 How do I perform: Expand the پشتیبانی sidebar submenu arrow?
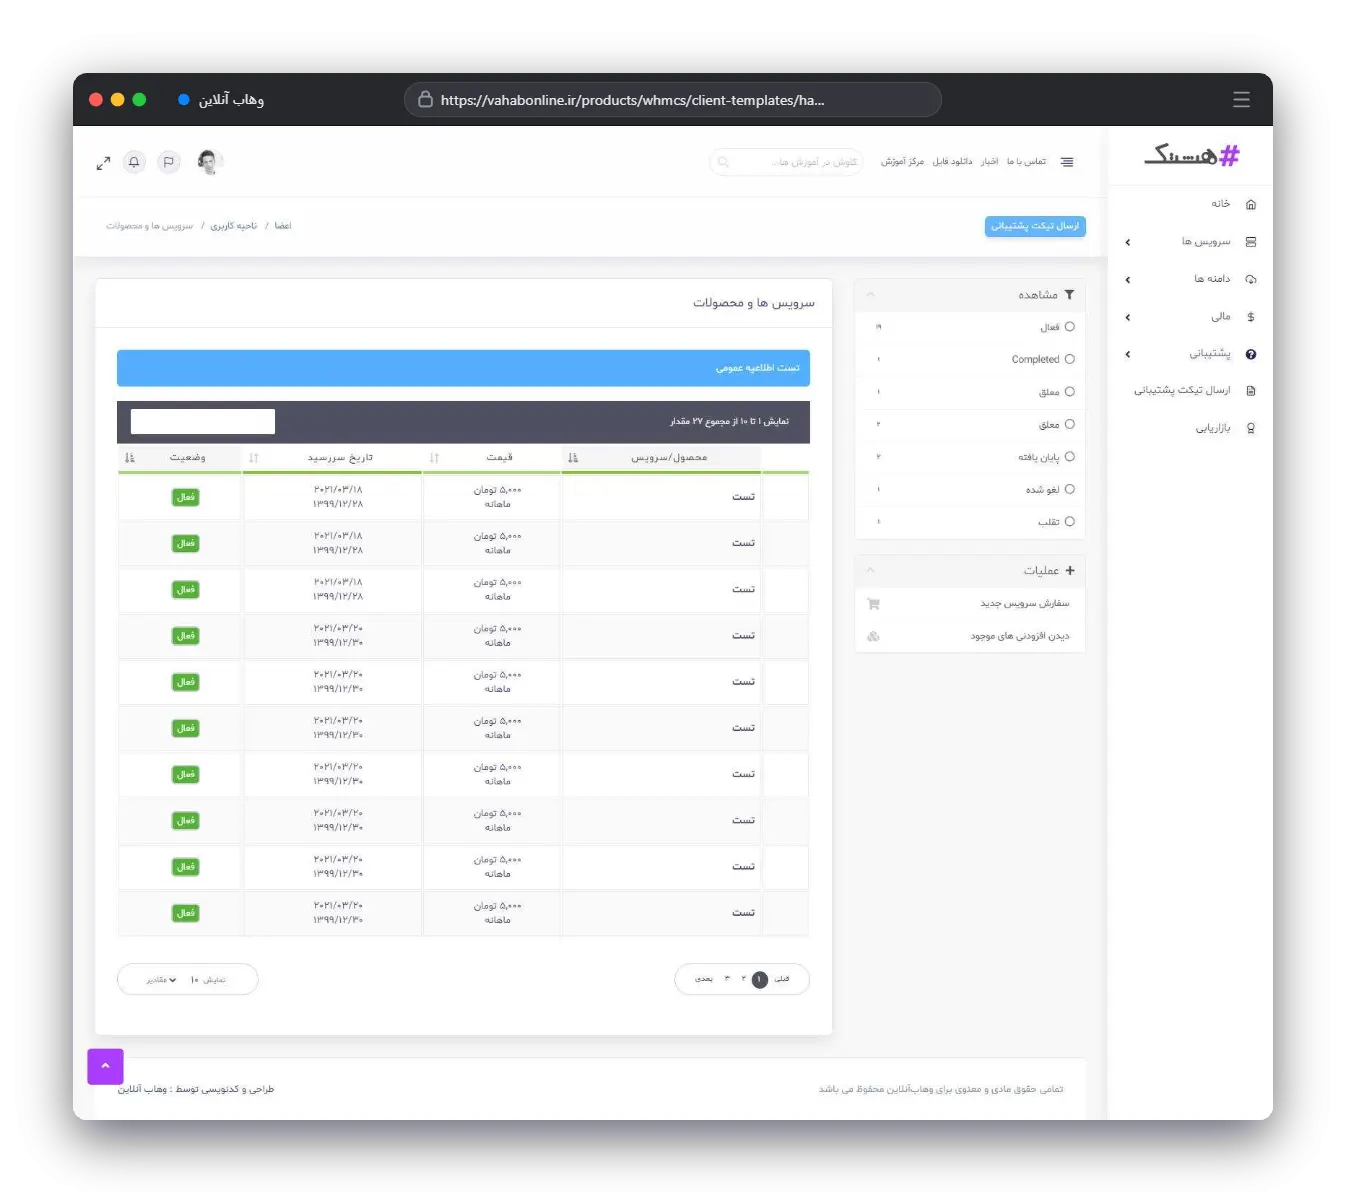tap(1128, 354)
